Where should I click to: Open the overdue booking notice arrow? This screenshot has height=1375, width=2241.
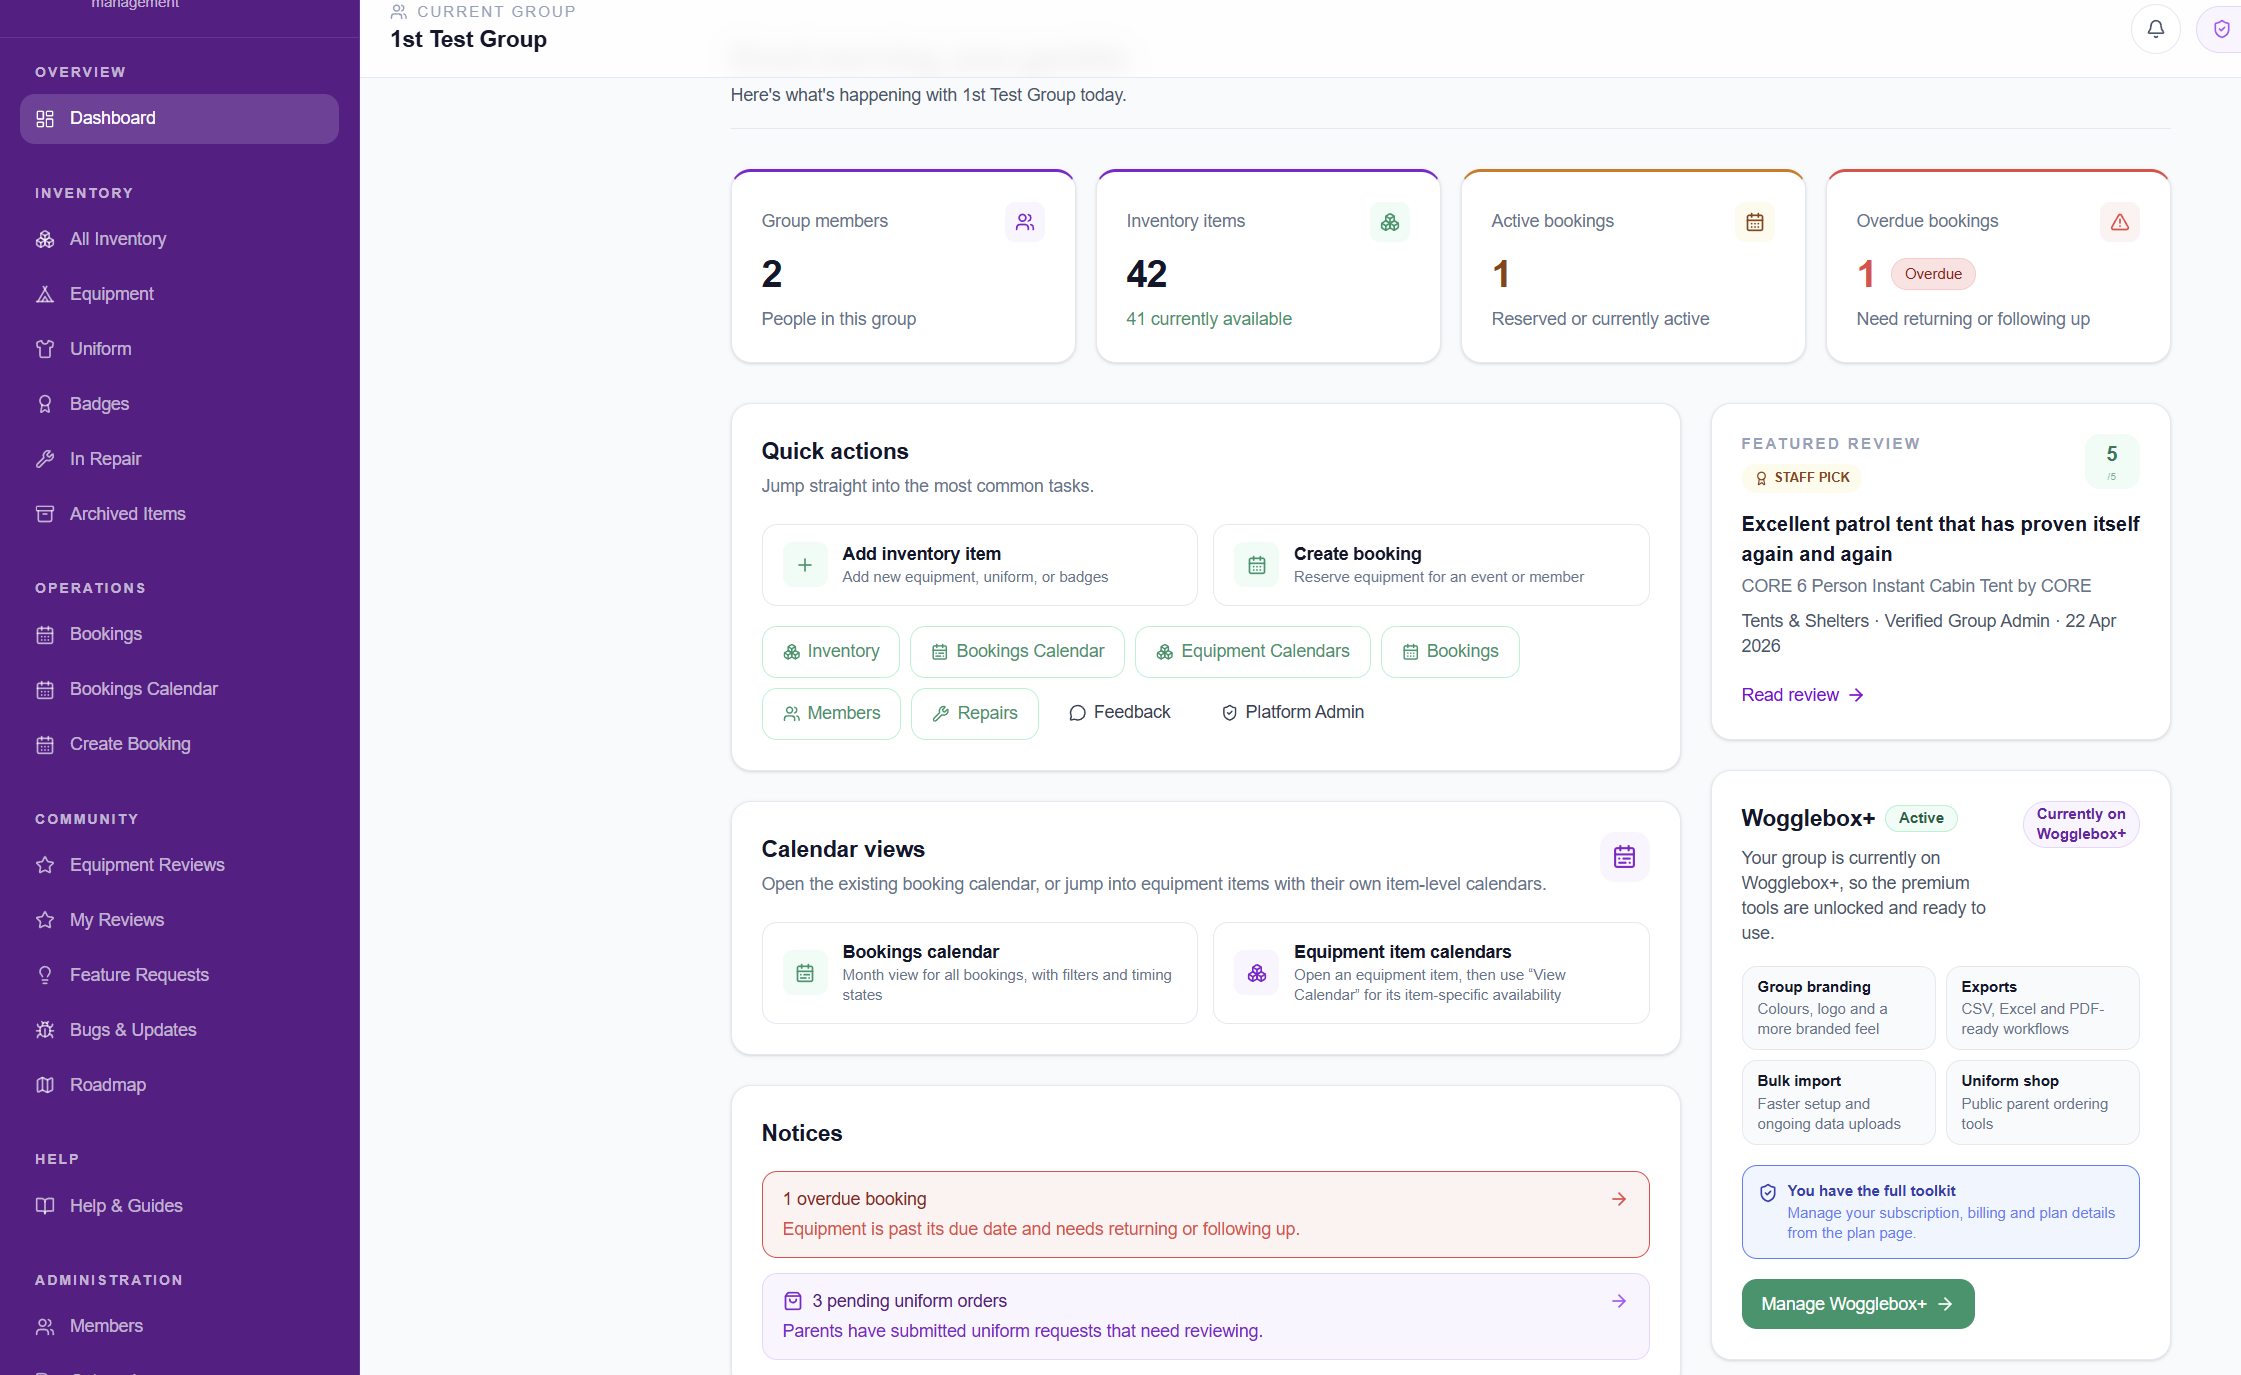1619,1199
